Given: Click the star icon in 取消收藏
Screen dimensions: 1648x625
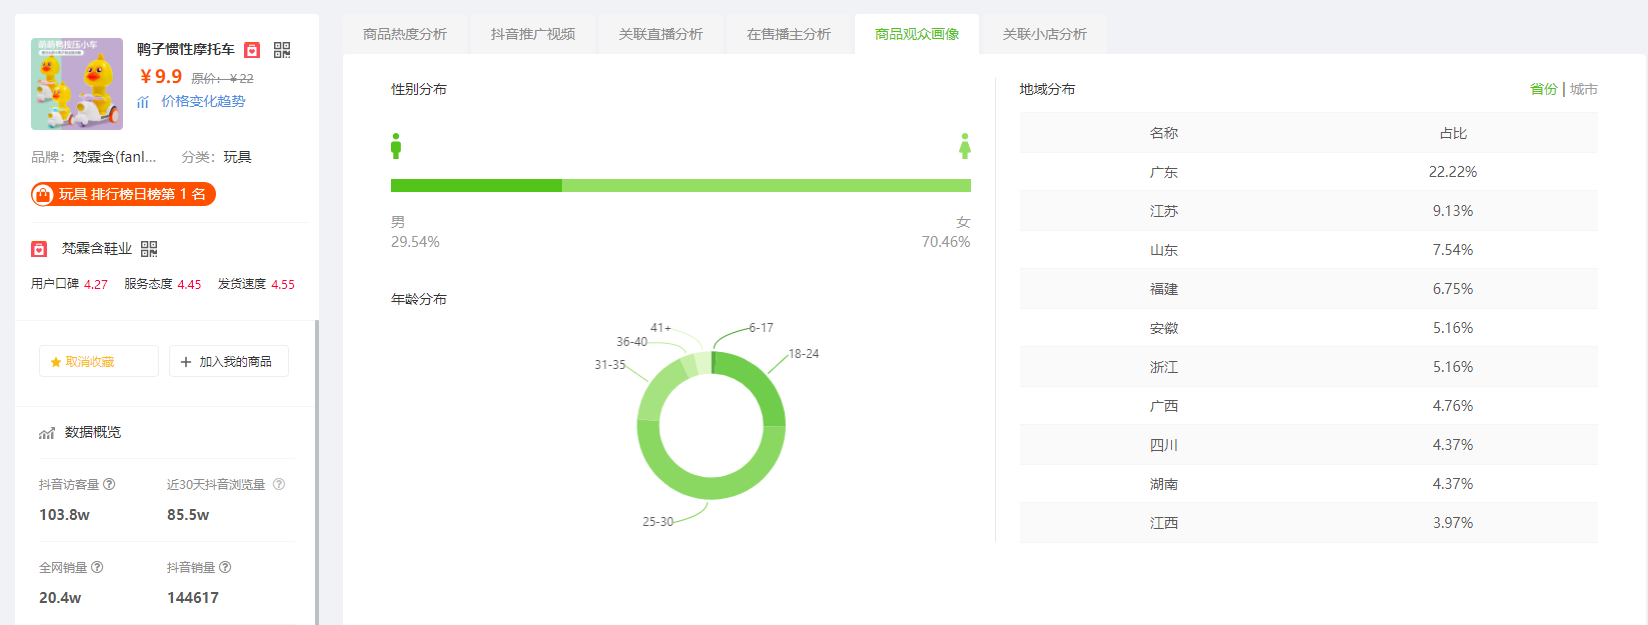Looking at the screenshot, I should click(x=56, y=362).
